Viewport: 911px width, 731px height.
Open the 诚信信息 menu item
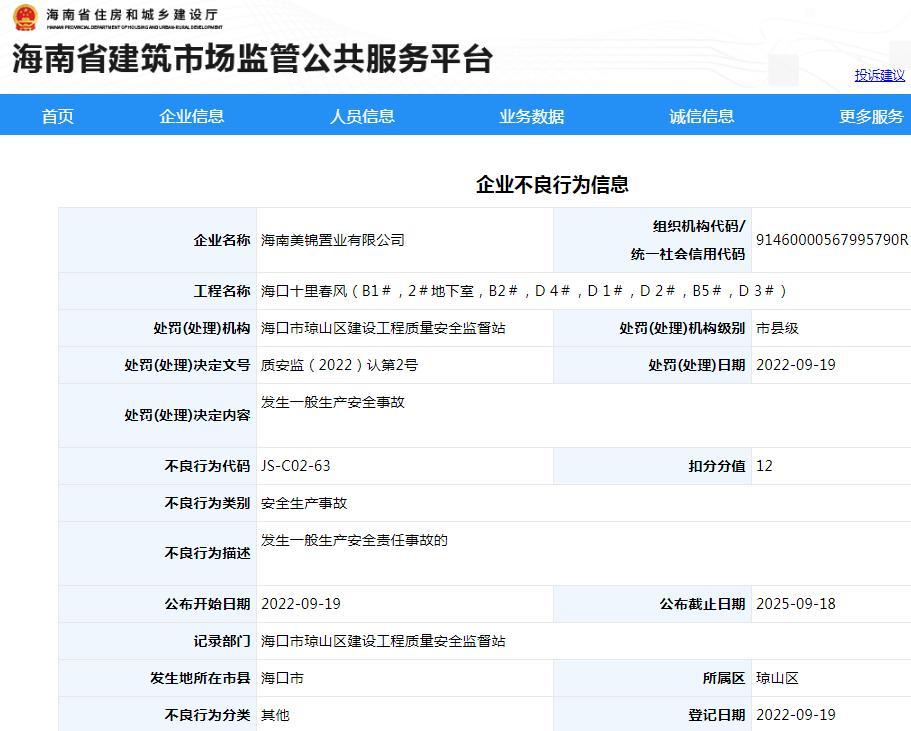pyautogui.click(x=701, y=116)
